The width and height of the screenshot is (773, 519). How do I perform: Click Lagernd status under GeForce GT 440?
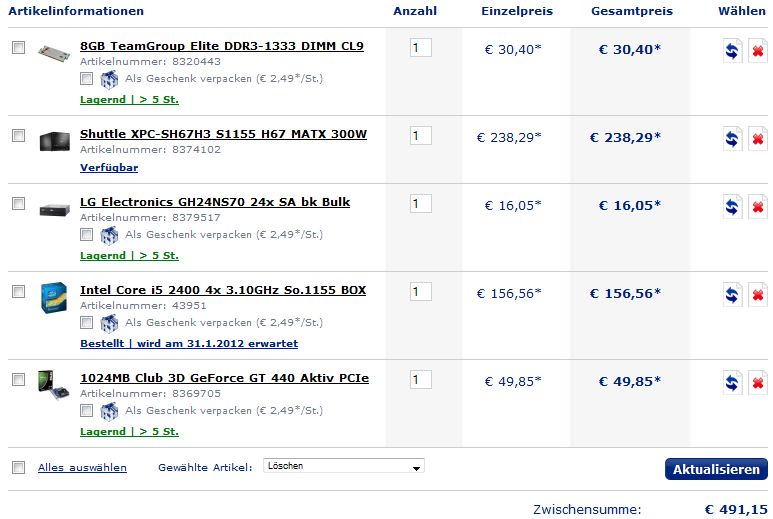pyautogui.click(x=129, y=432)
